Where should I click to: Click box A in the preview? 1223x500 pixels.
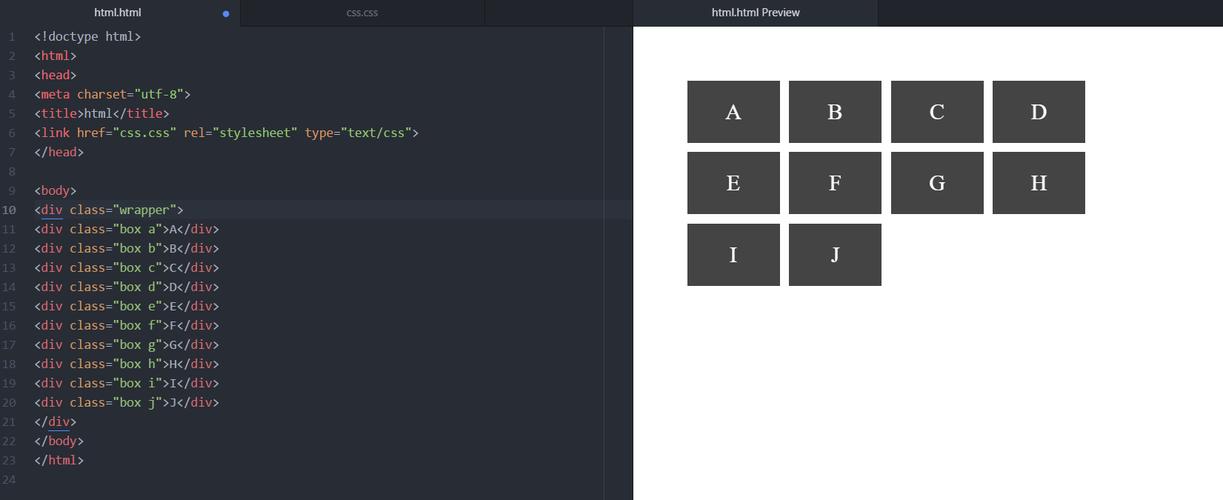click(x=733, y=112)
